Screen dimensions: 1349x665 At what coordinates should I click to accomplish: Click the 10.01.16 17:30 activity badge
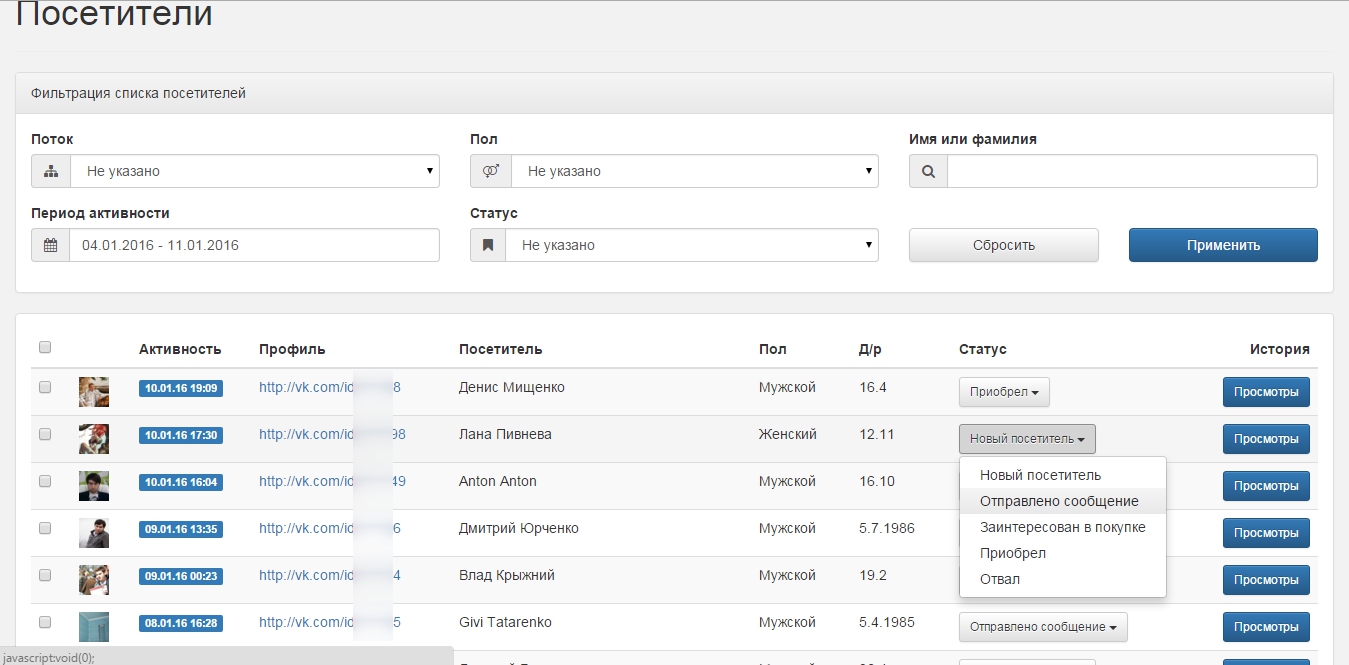181,435
